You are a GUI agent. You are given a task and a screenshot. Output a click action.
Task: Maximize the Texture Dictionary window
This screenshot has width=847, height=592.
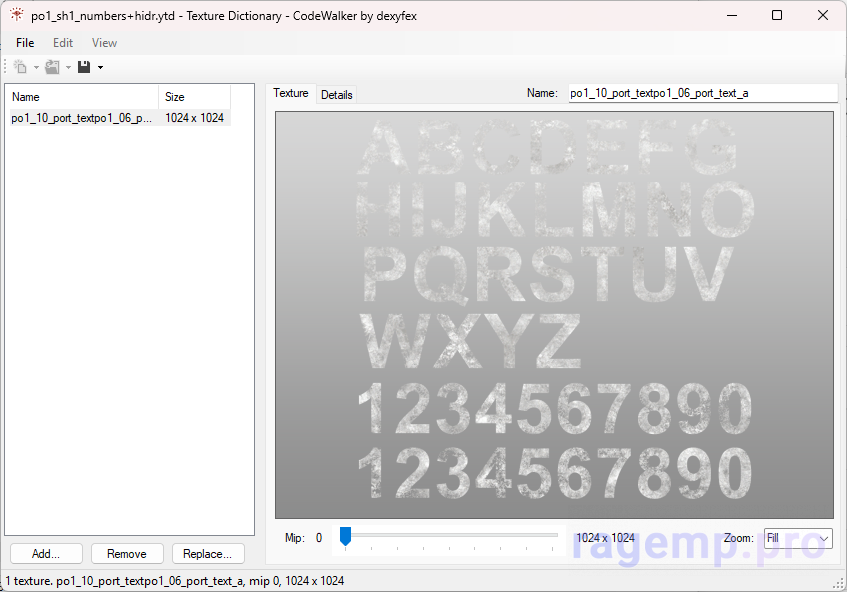(x=777, y=15)
